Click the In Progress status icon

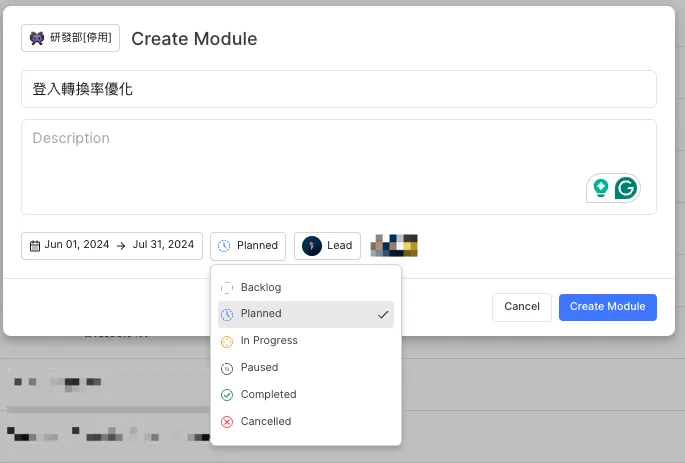[x=226, y=341]
